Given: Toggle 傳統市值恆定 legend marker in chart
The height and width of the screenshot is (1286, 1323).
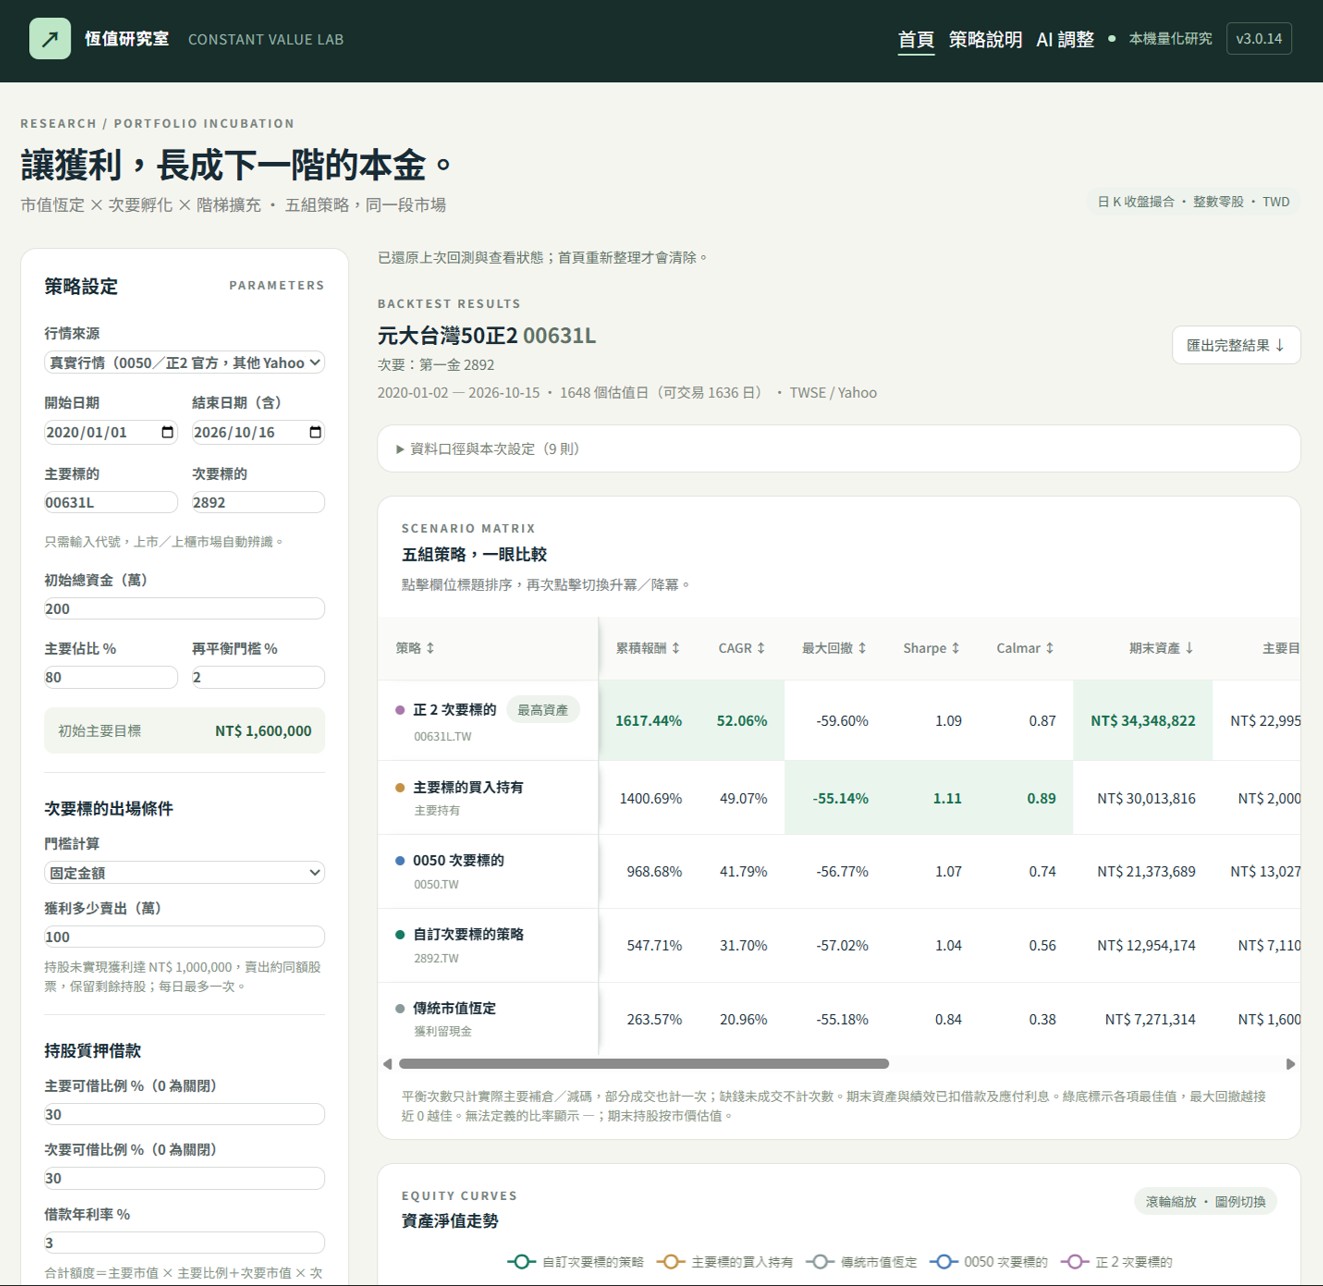Looking at the screenshot, I should 820,1262.
